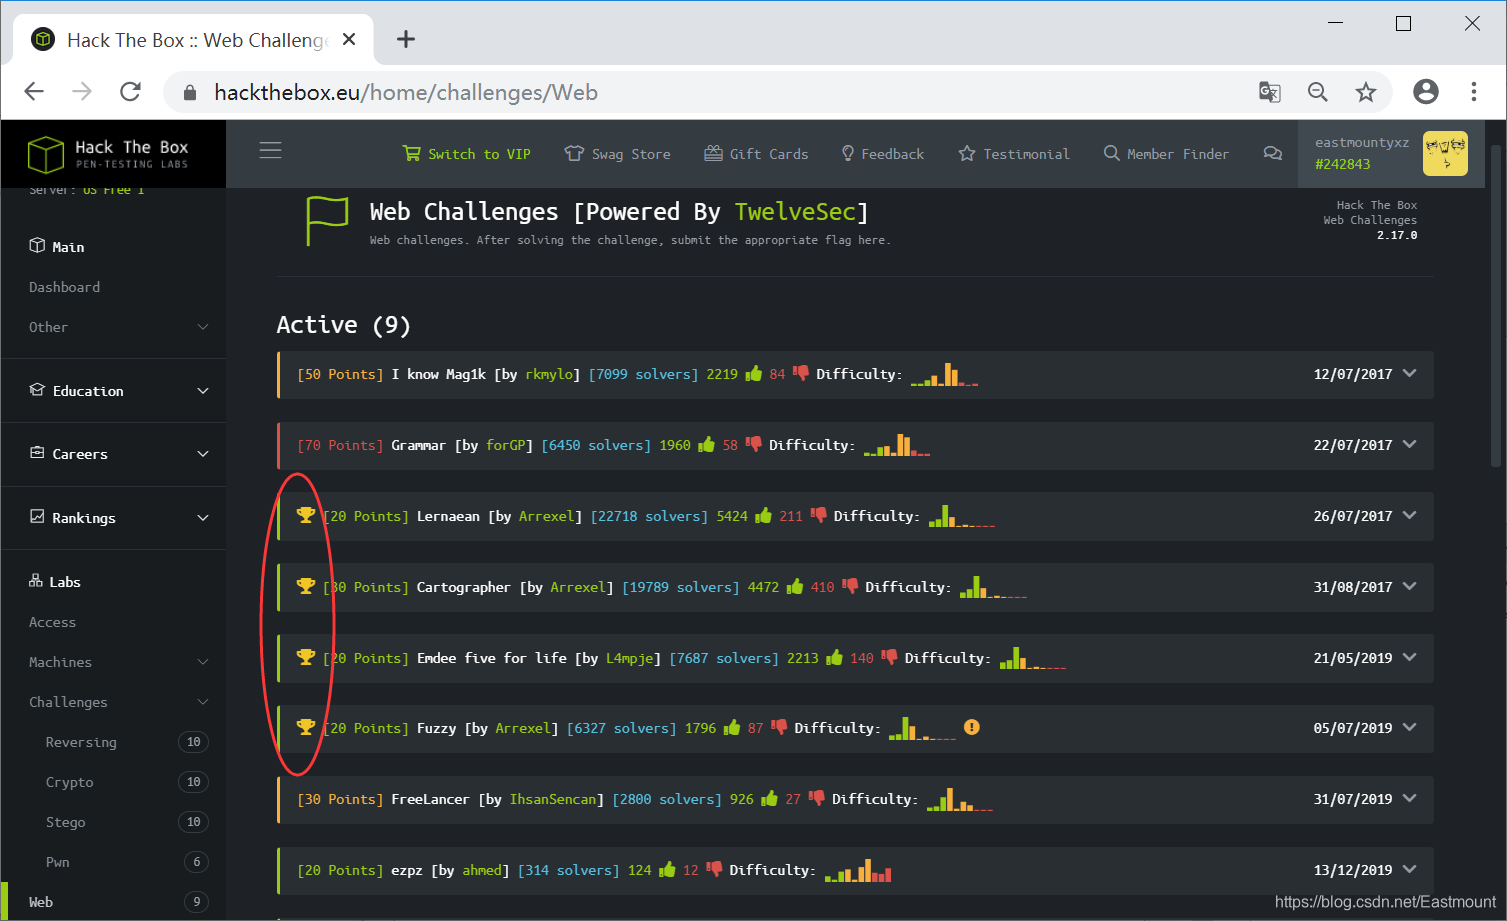Screen dimensions: 1507x921
Task: Click the Switch to VIP cart link
Action: pos(466,154)
